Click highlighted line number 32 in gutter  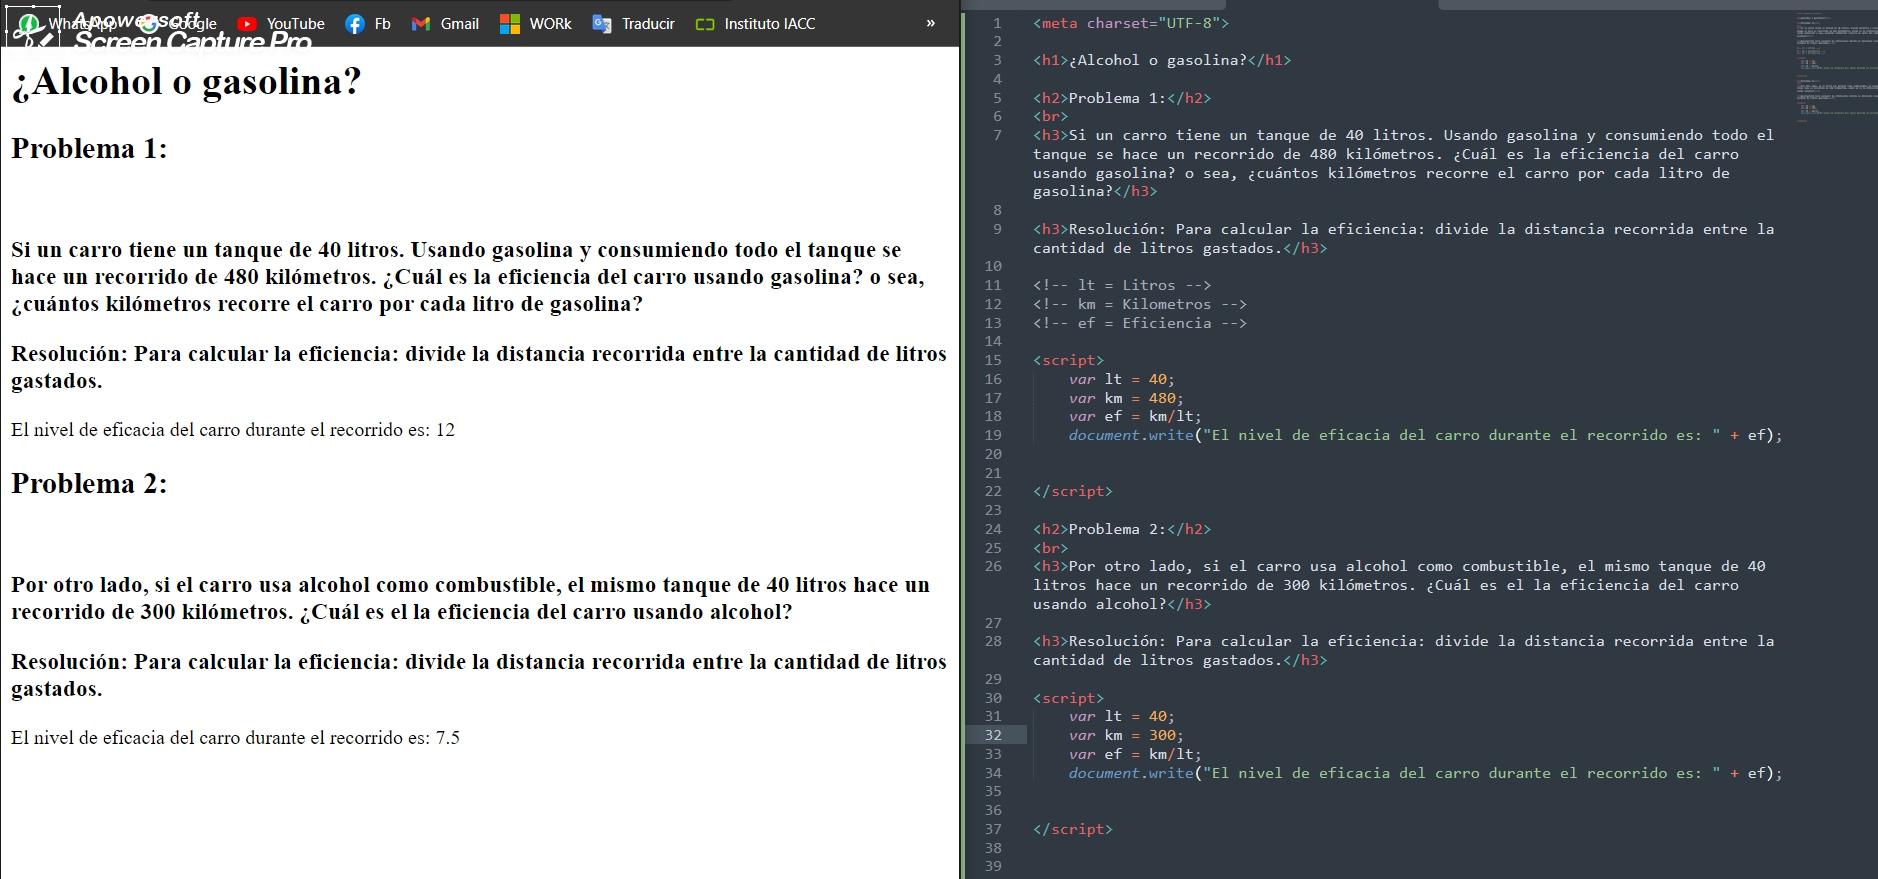(993, 735)
